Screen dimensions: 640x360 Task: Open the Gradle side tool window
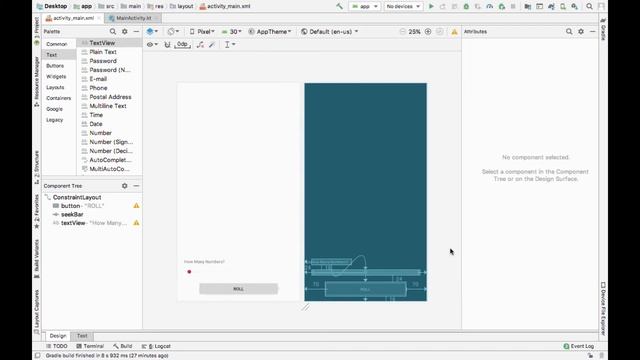point(603,29)
